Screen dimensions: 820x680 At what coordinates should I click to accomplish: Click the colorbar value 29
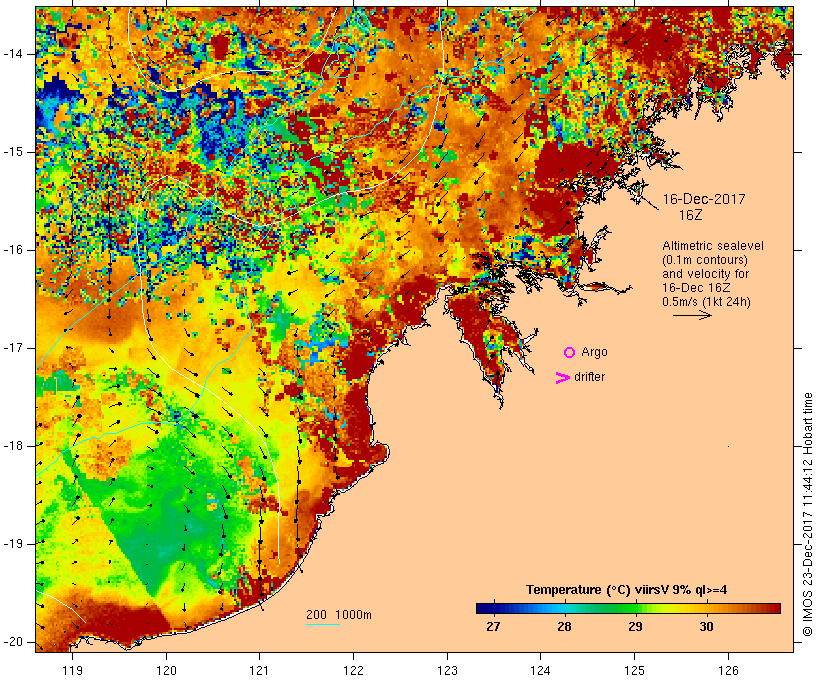point(635,627)
